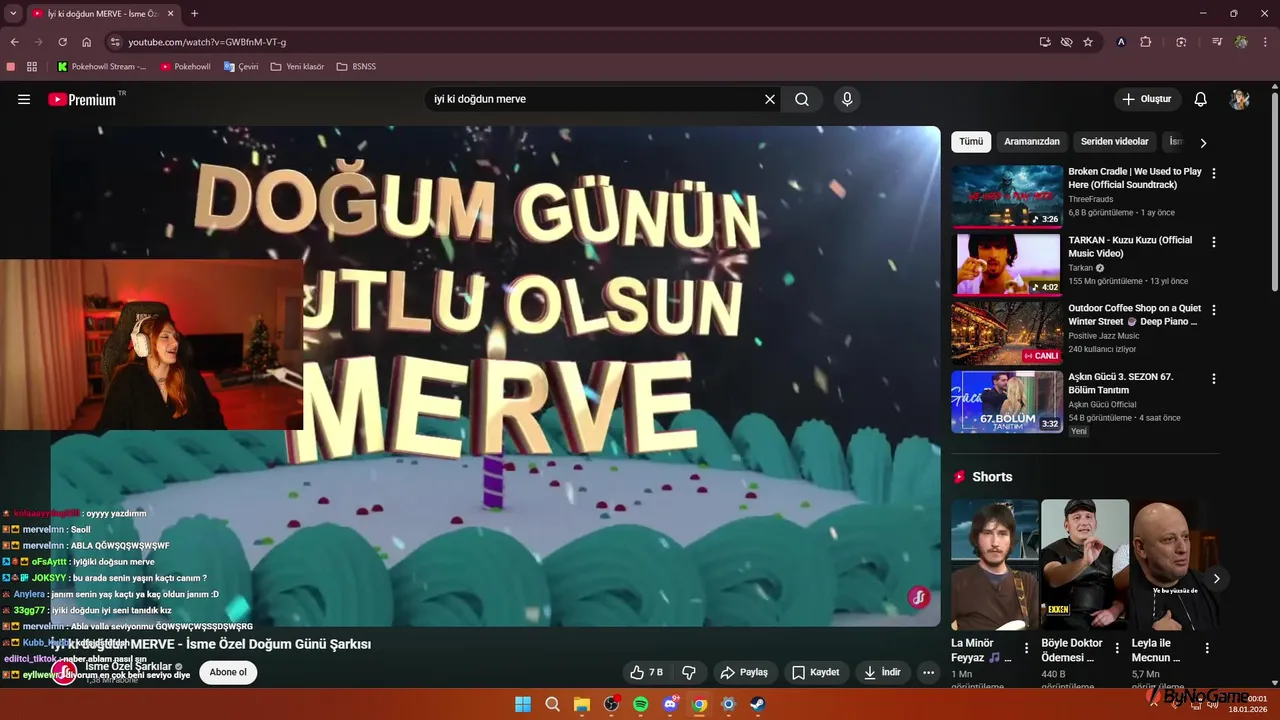
Task: Go to browser home page icon
Action: pos(86,42)
